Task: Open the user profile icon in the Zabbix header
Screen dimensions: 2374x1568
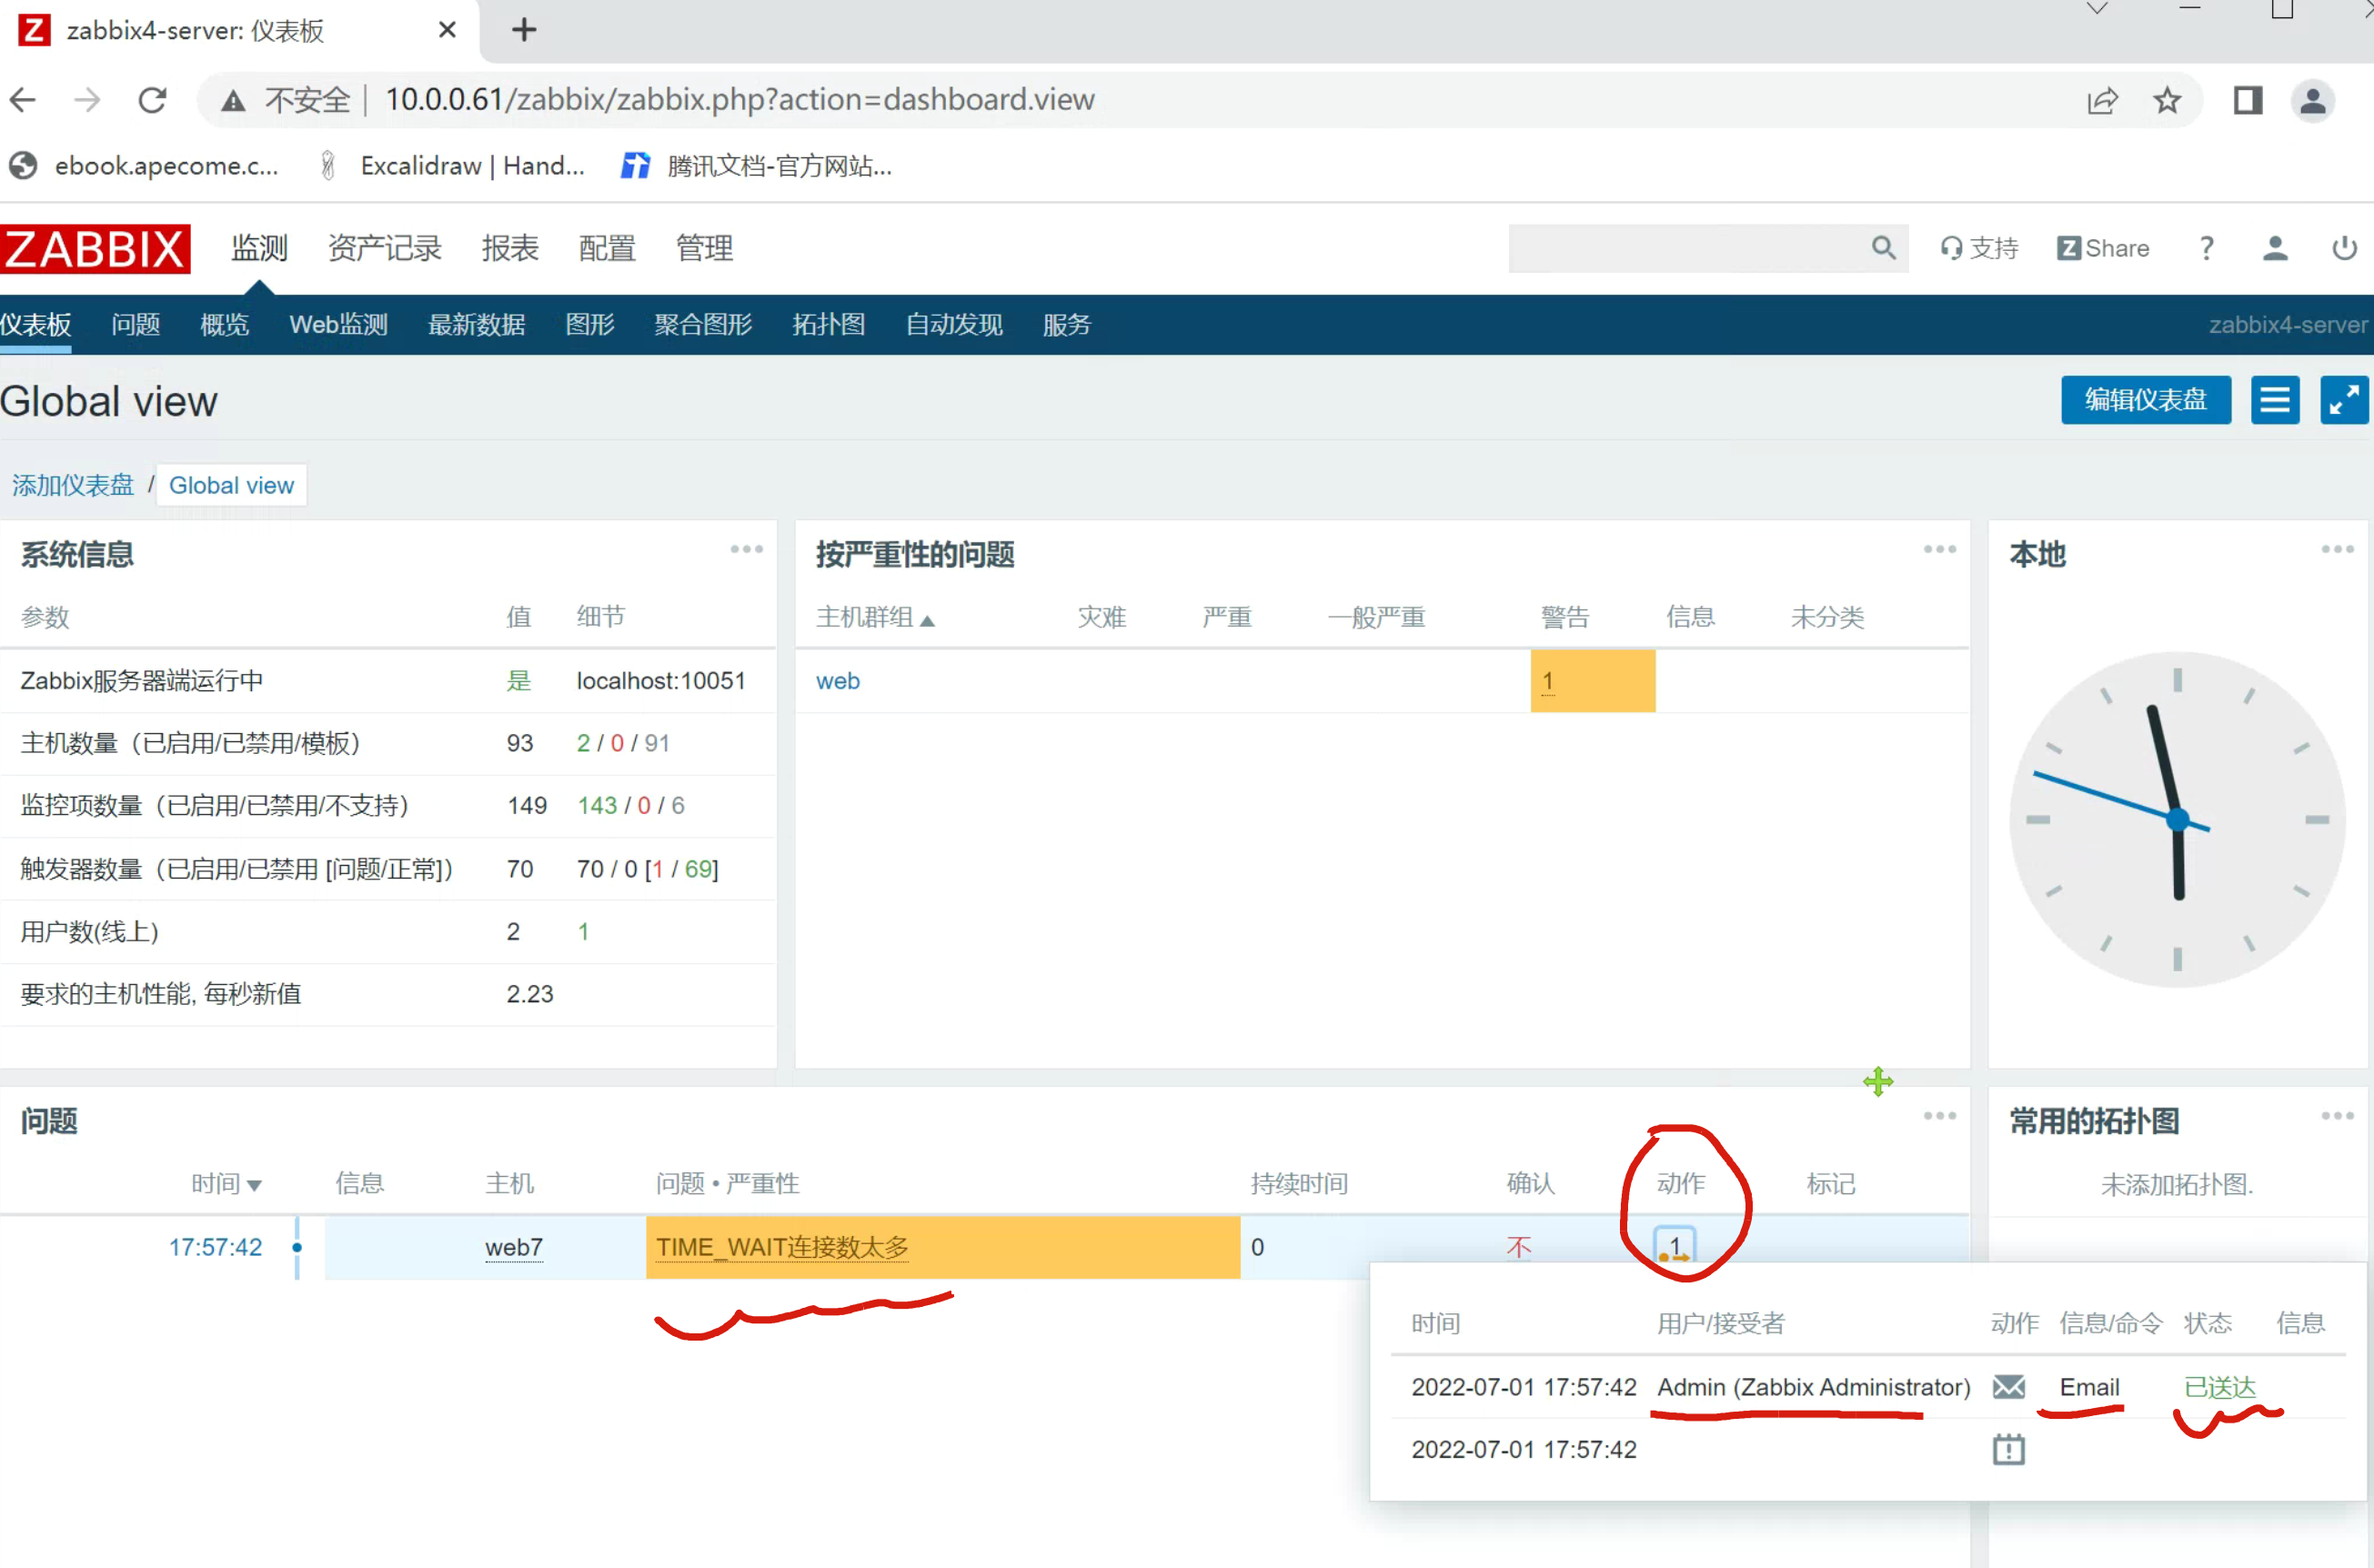Action: [x=2275, y=248]
